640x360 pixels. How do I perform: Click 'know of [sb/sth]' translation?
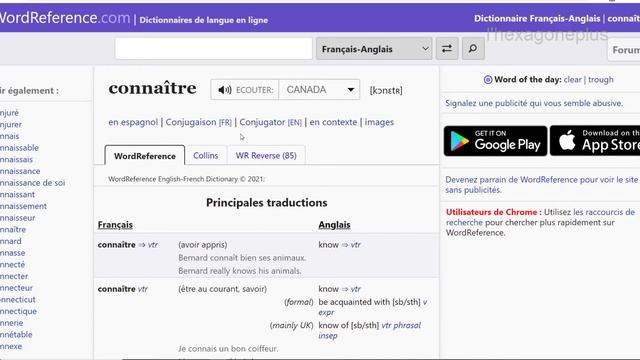point(349,325)
